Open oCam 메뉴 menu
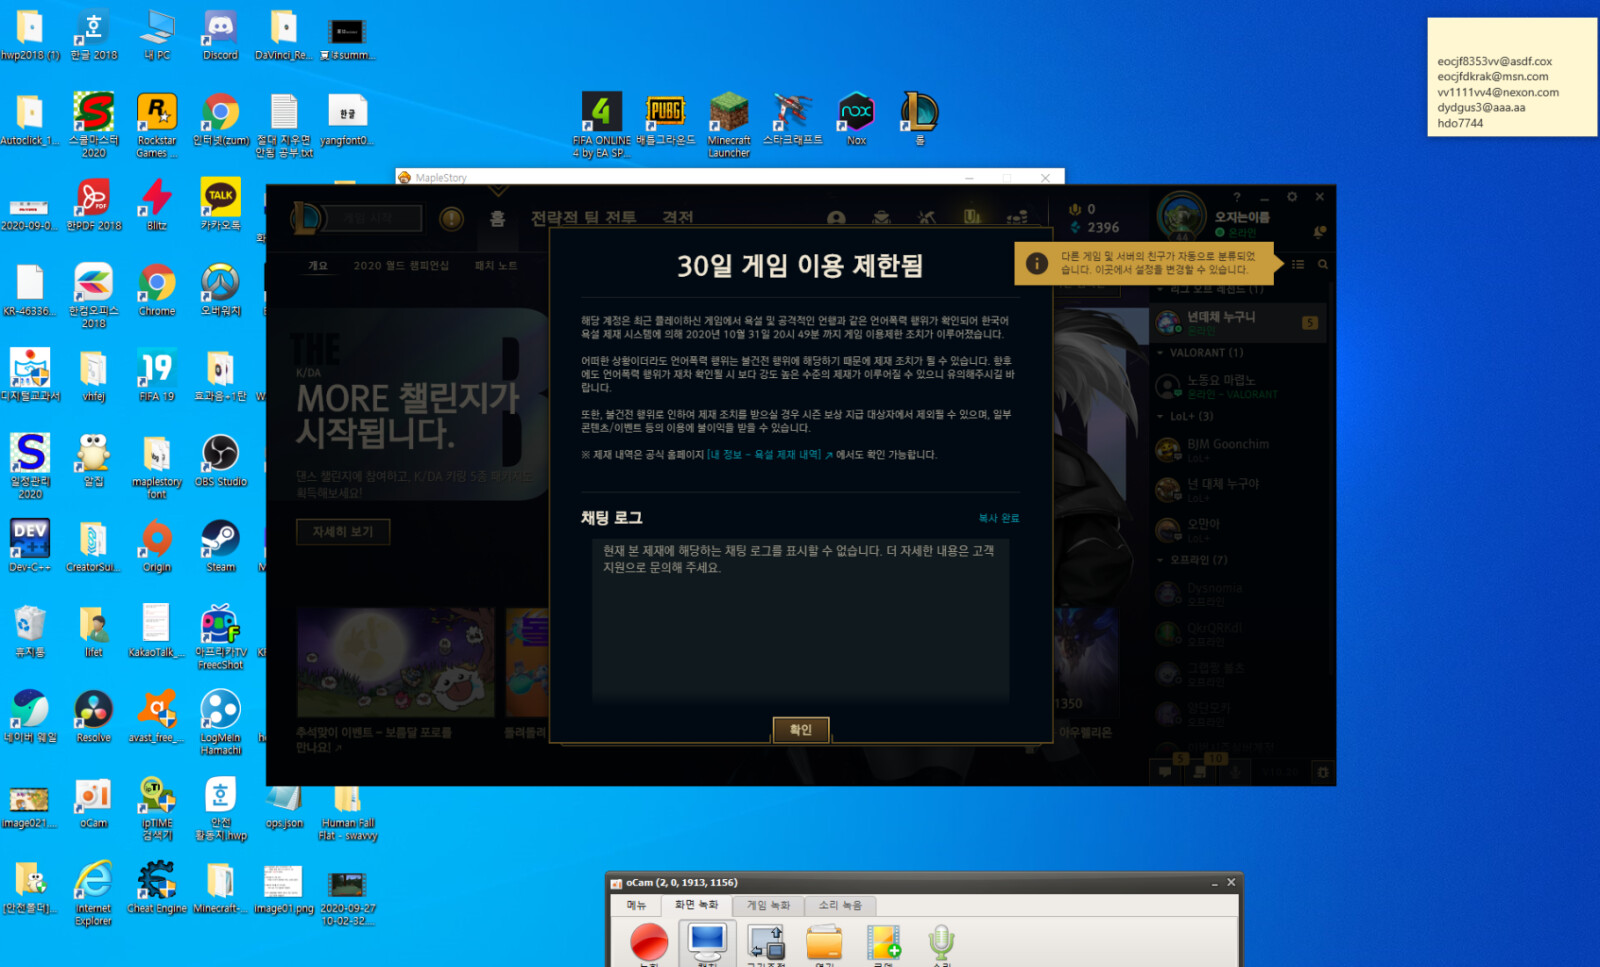Image resolution: width=1600 pixels, height=967 pixels. tap(637, 905)
